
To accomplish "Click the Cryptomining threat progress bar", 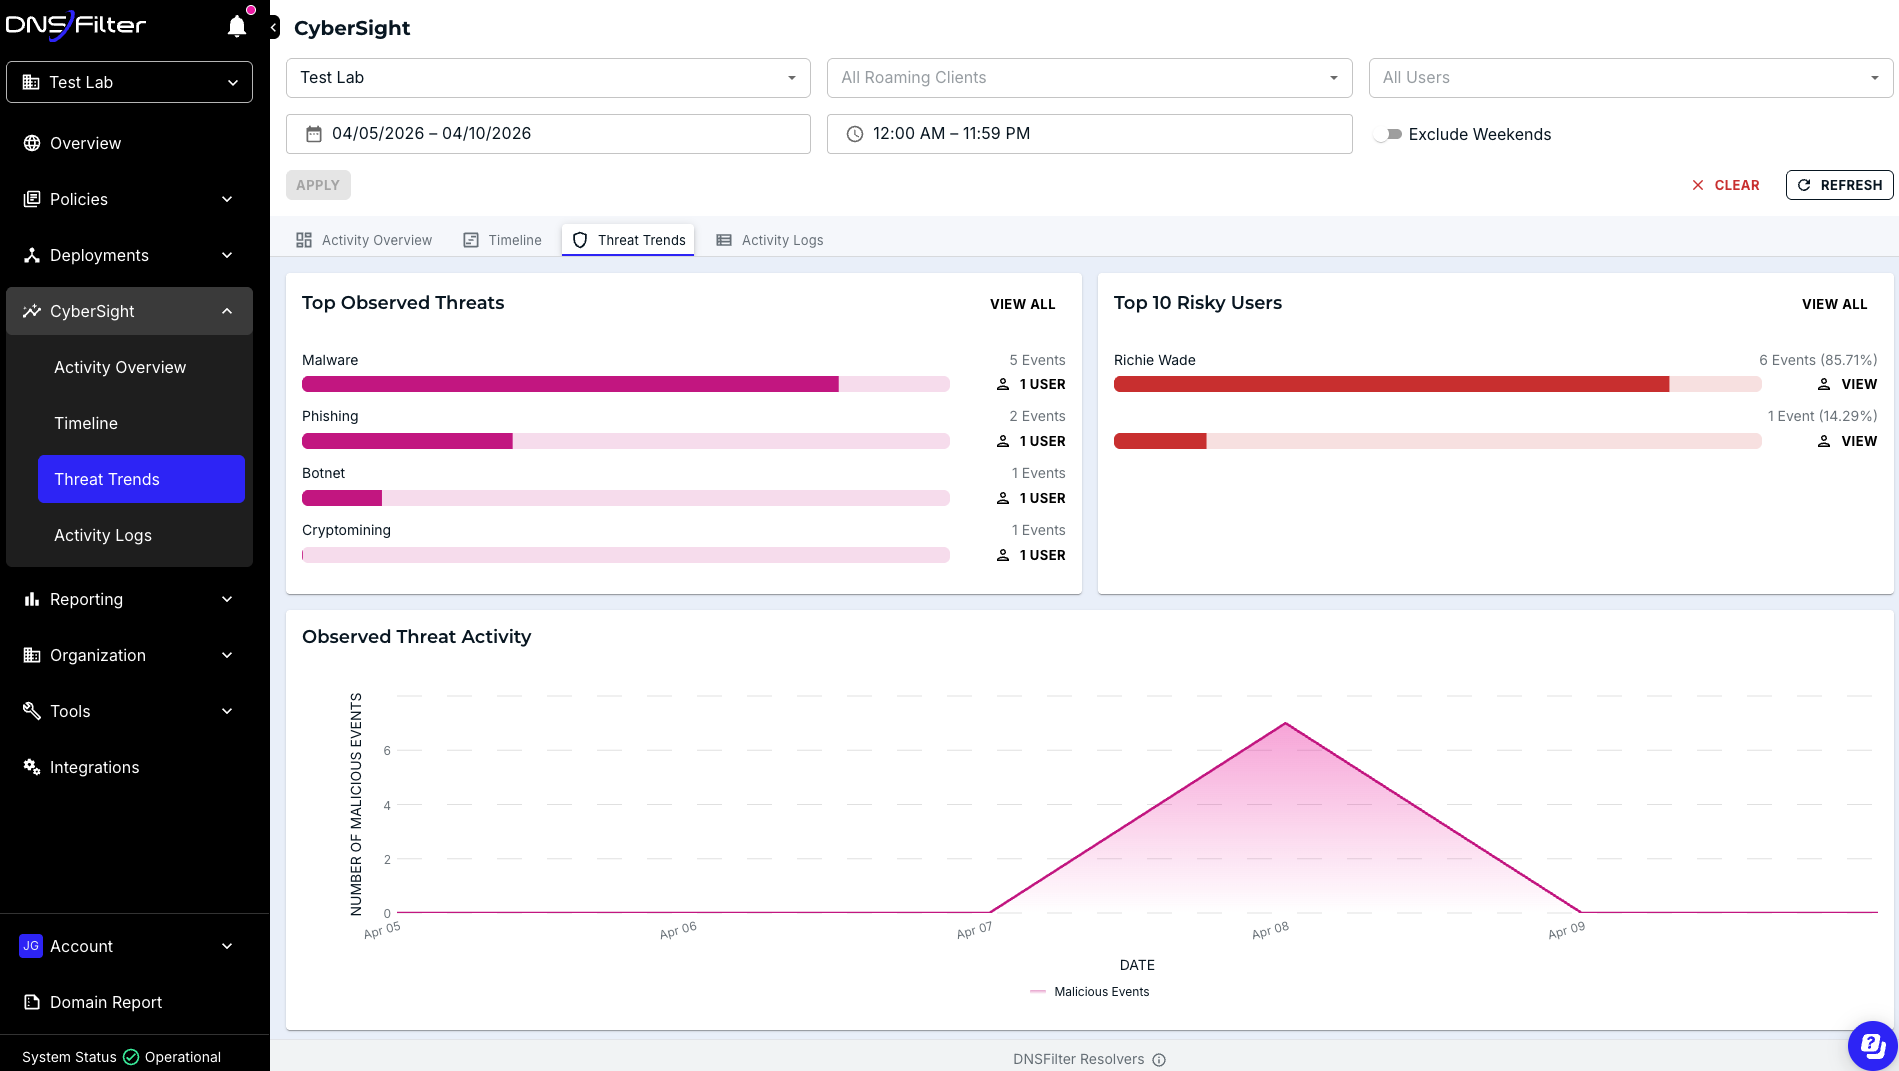I will pyautogui.click(x=626, y=555).
